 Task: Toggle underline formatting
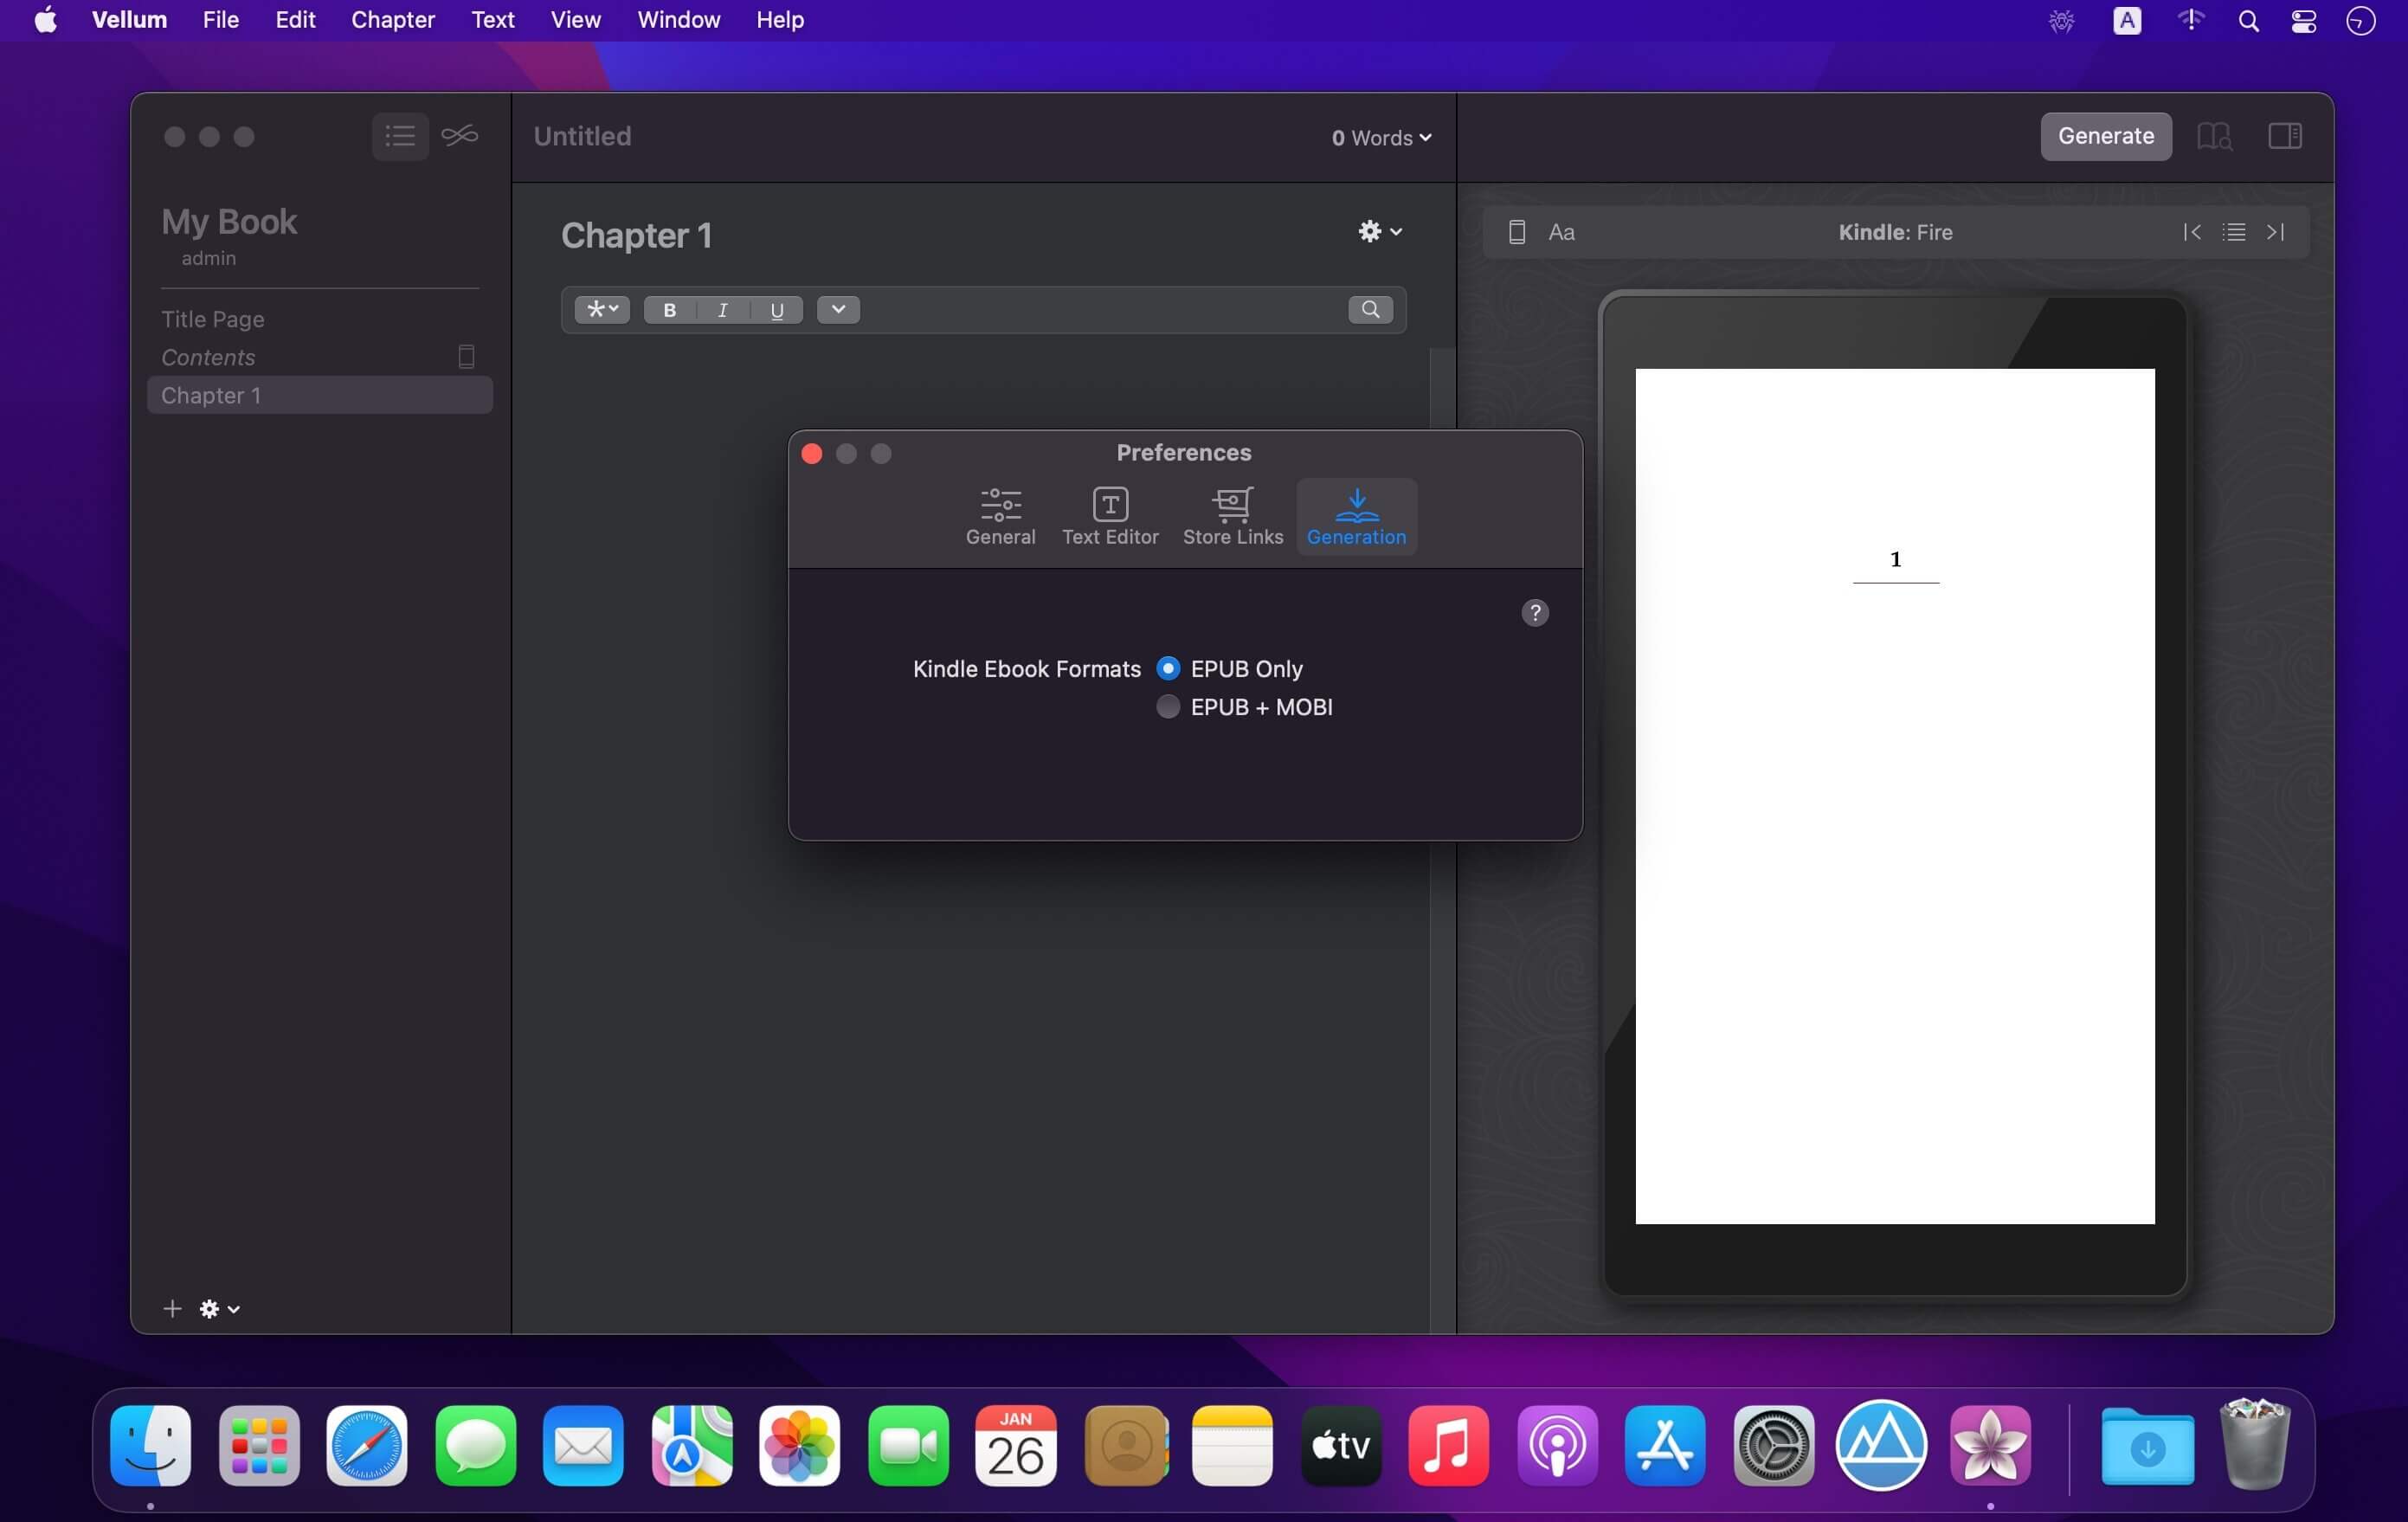776,310
